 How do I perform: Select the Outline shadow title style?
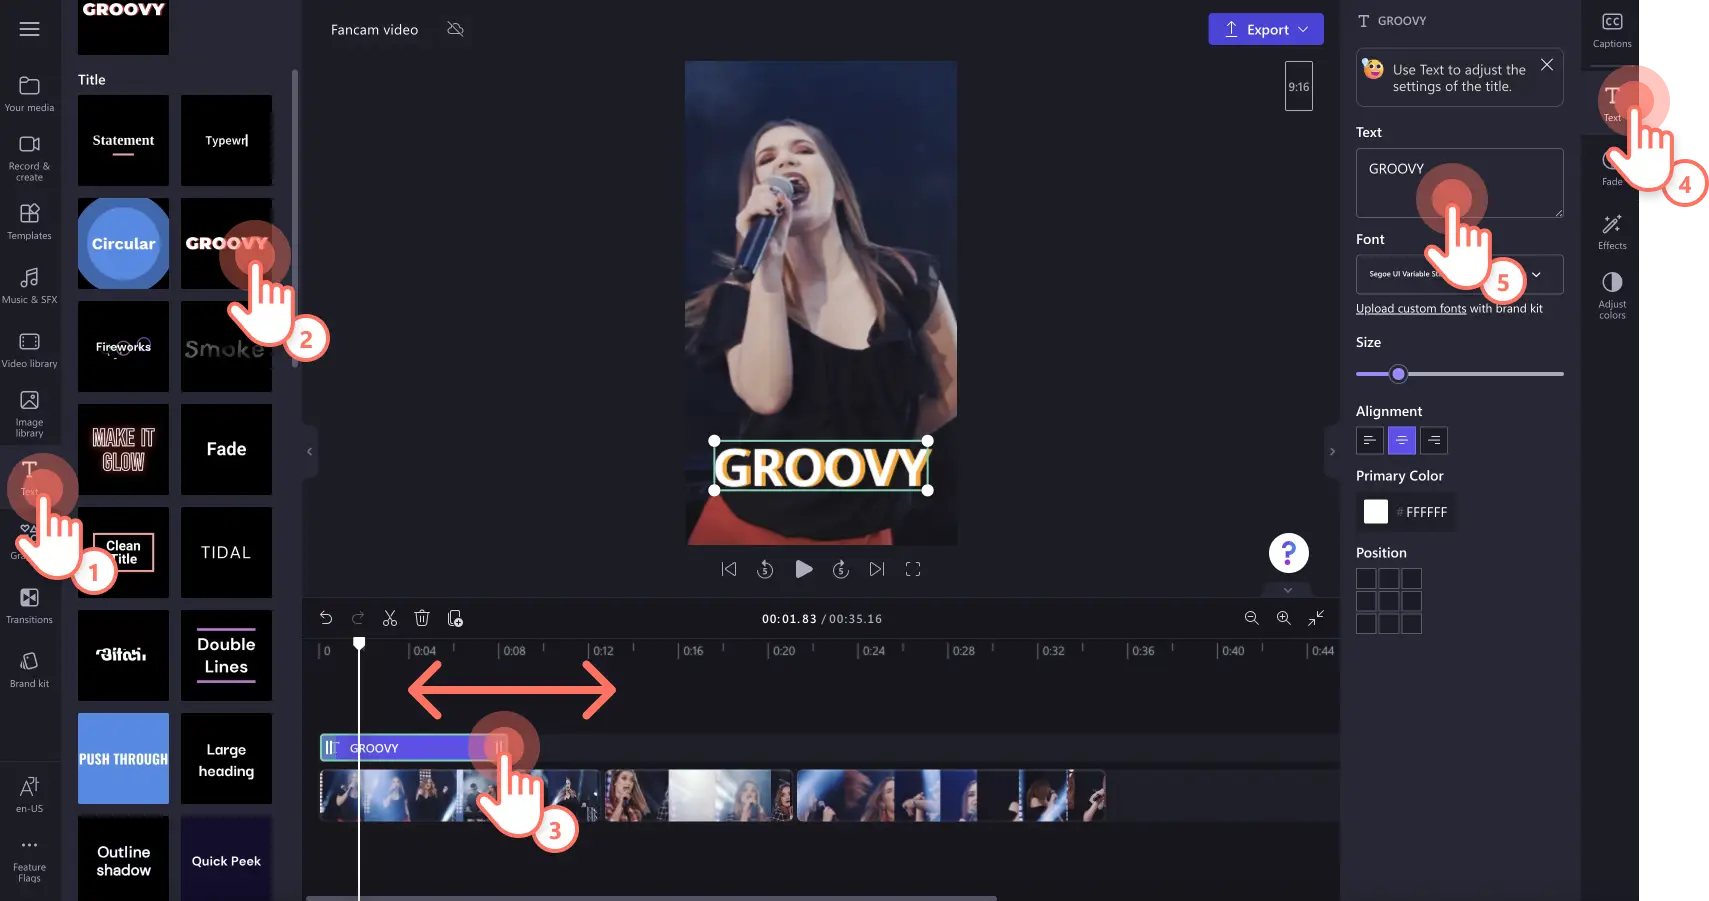(x=123, y=859)
